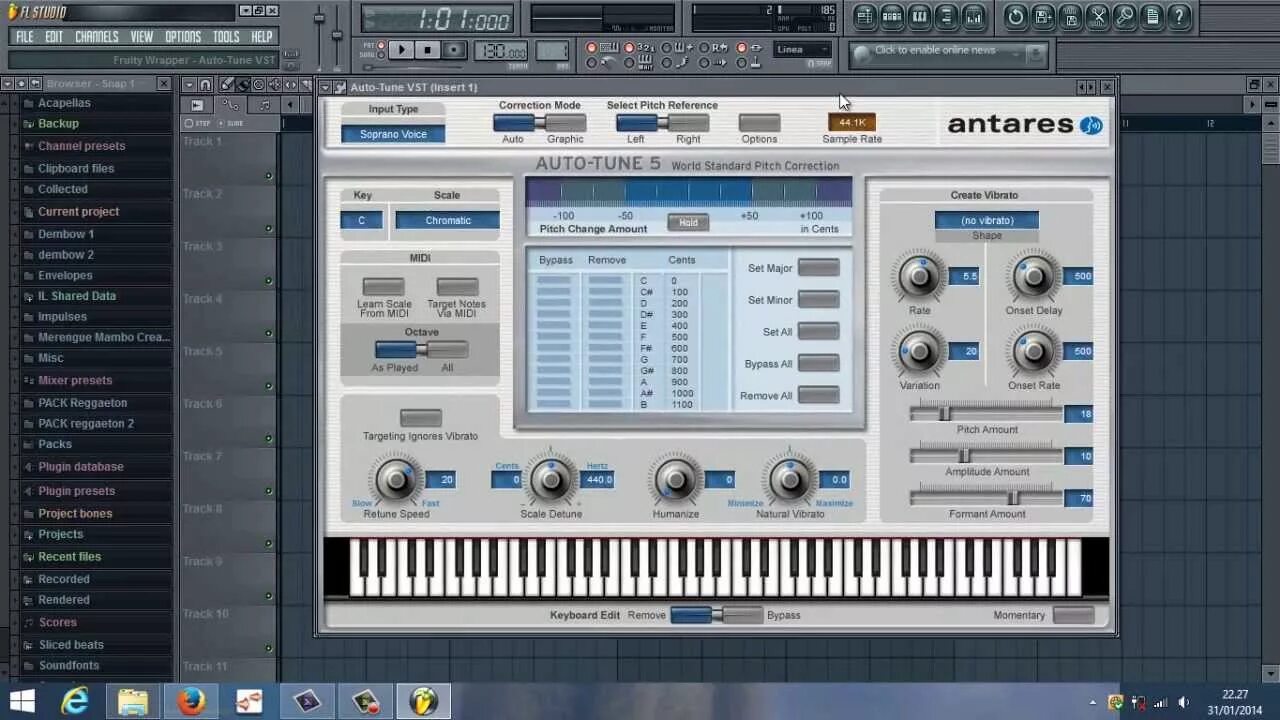1280x720 pixels.
Task: Click the Antares logo in Auto-Tune
Action: (1022, 123)
